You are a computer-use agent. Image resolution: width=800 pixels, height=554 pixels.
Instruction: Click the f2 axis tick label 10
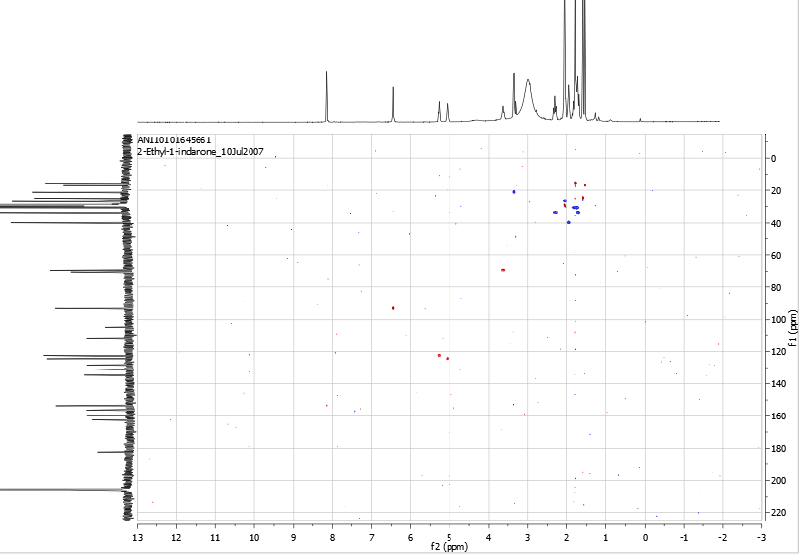point(254,537)
